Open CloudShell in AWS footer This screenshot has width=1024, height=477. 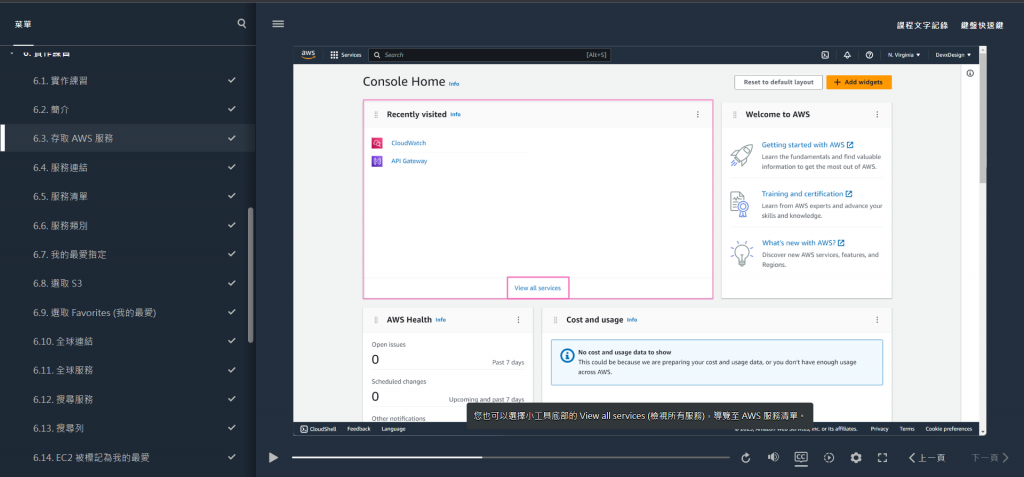pos(318,429)
